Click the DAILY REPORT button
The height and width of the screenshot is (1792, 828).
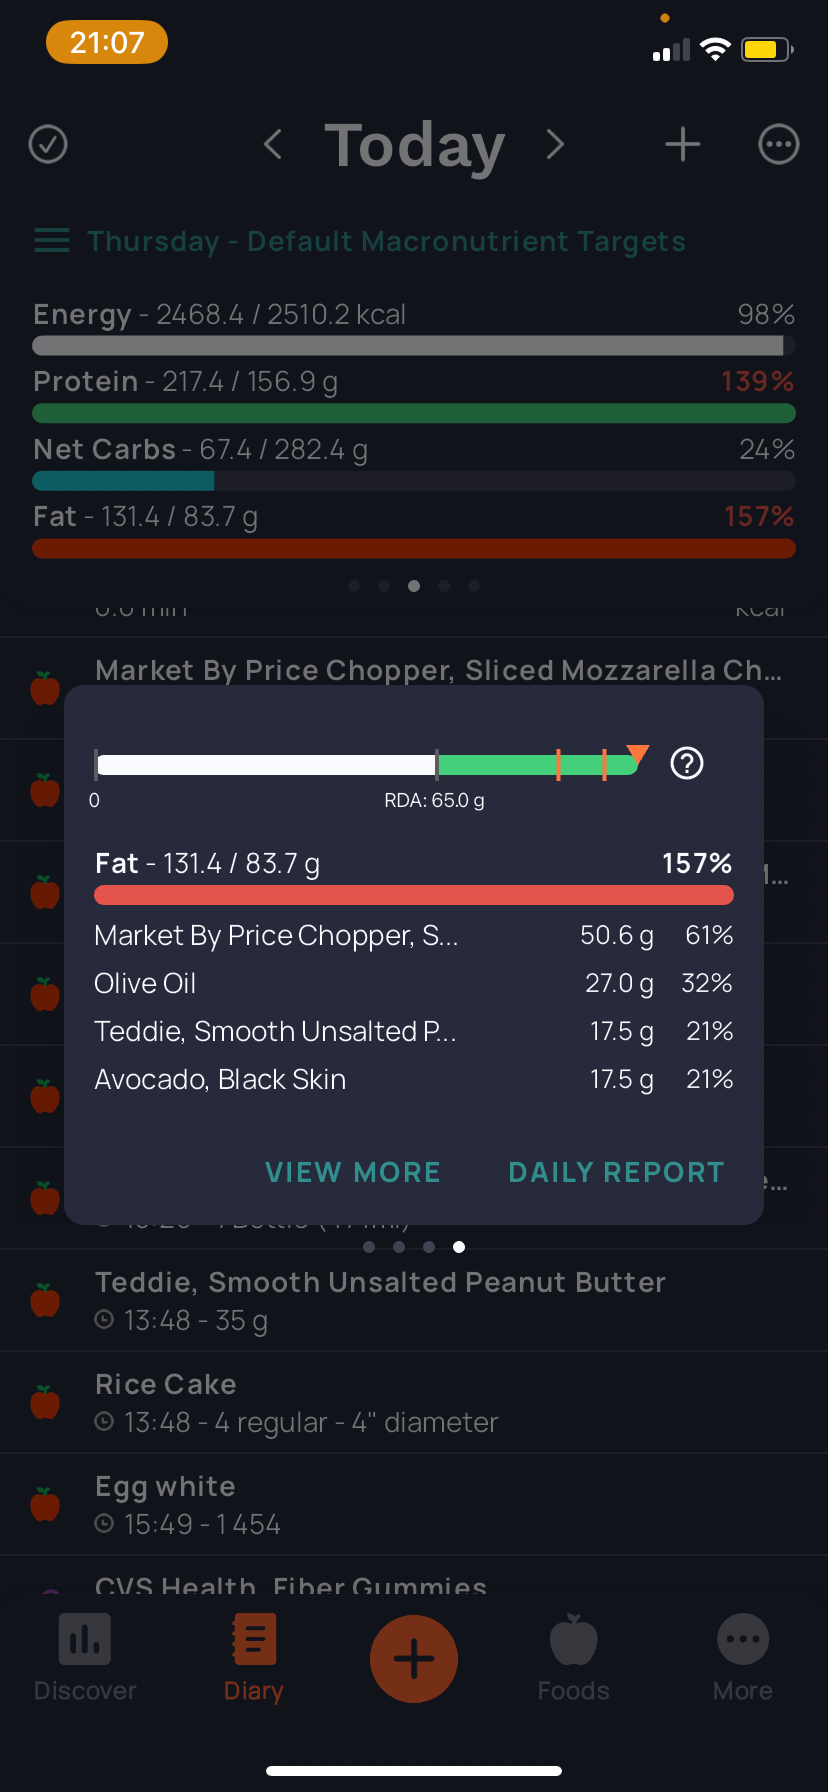click(x=616, y=1172)
